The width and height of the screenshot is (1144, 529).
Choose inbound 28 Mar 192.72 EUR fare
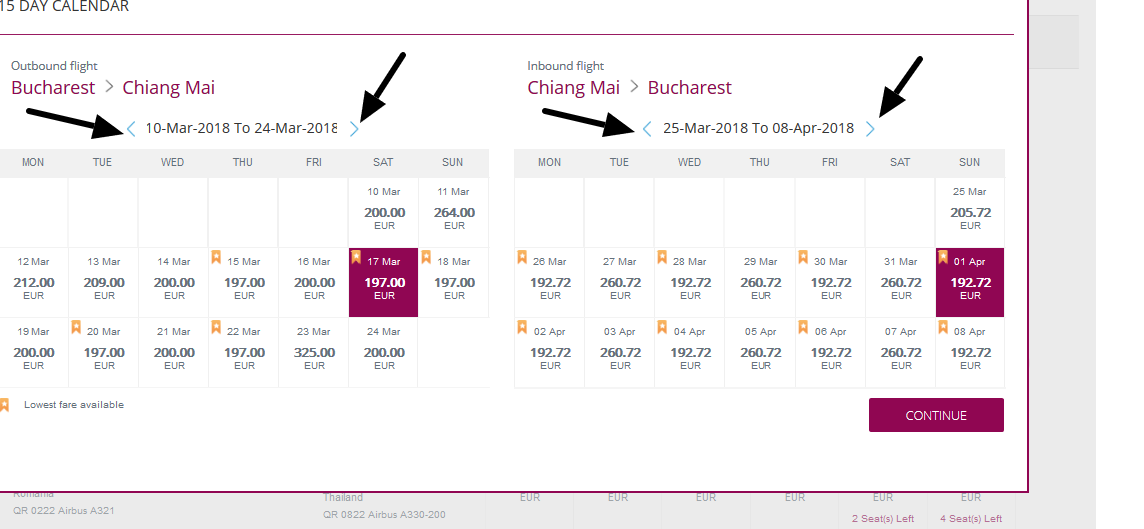(x=690, y=282)
